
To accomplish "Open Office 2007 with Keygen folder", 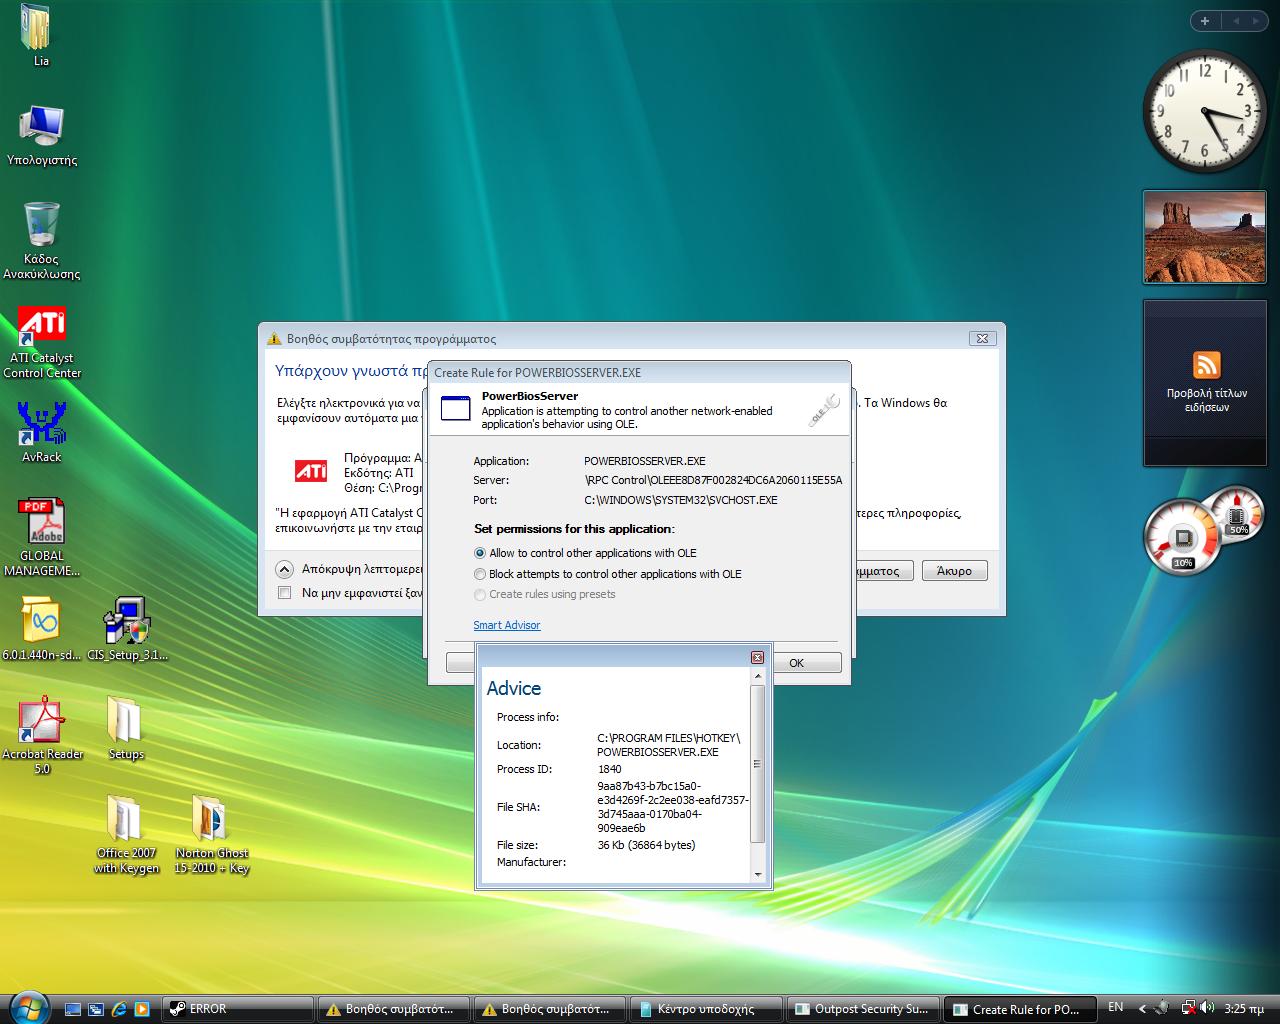I will tap(126, 834).
